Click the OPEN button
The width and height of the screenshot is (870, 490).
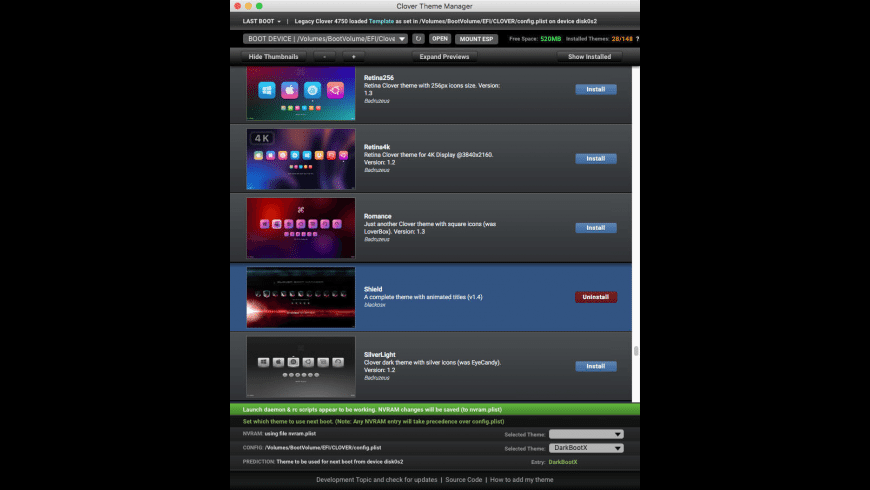pos(439,39)
